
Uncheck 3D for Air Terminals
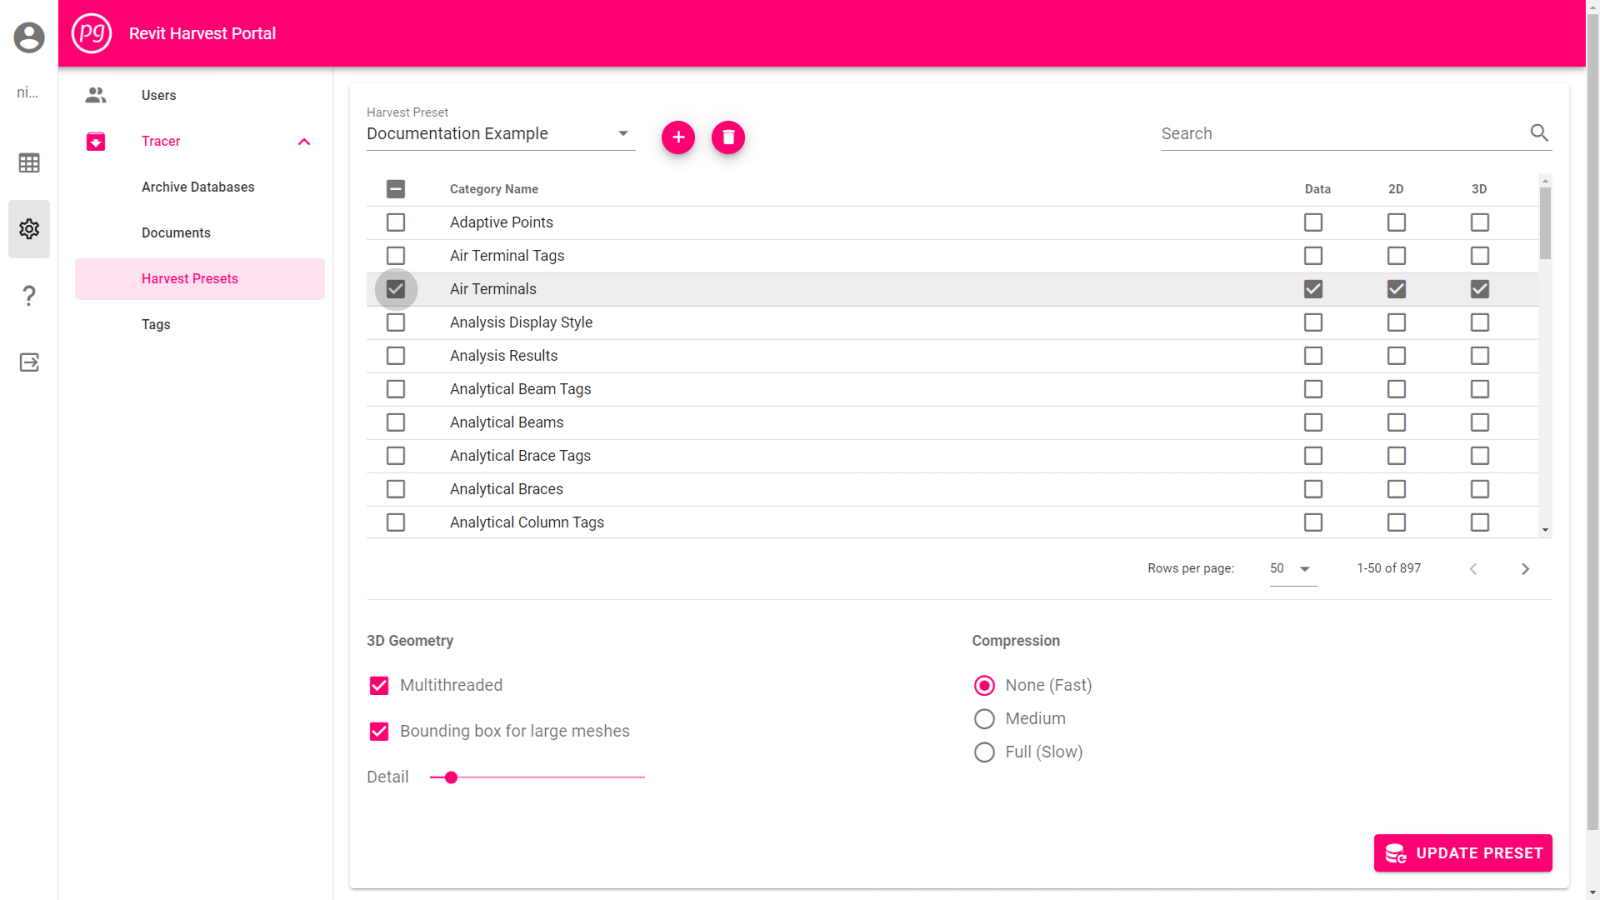click(1480, 288)
